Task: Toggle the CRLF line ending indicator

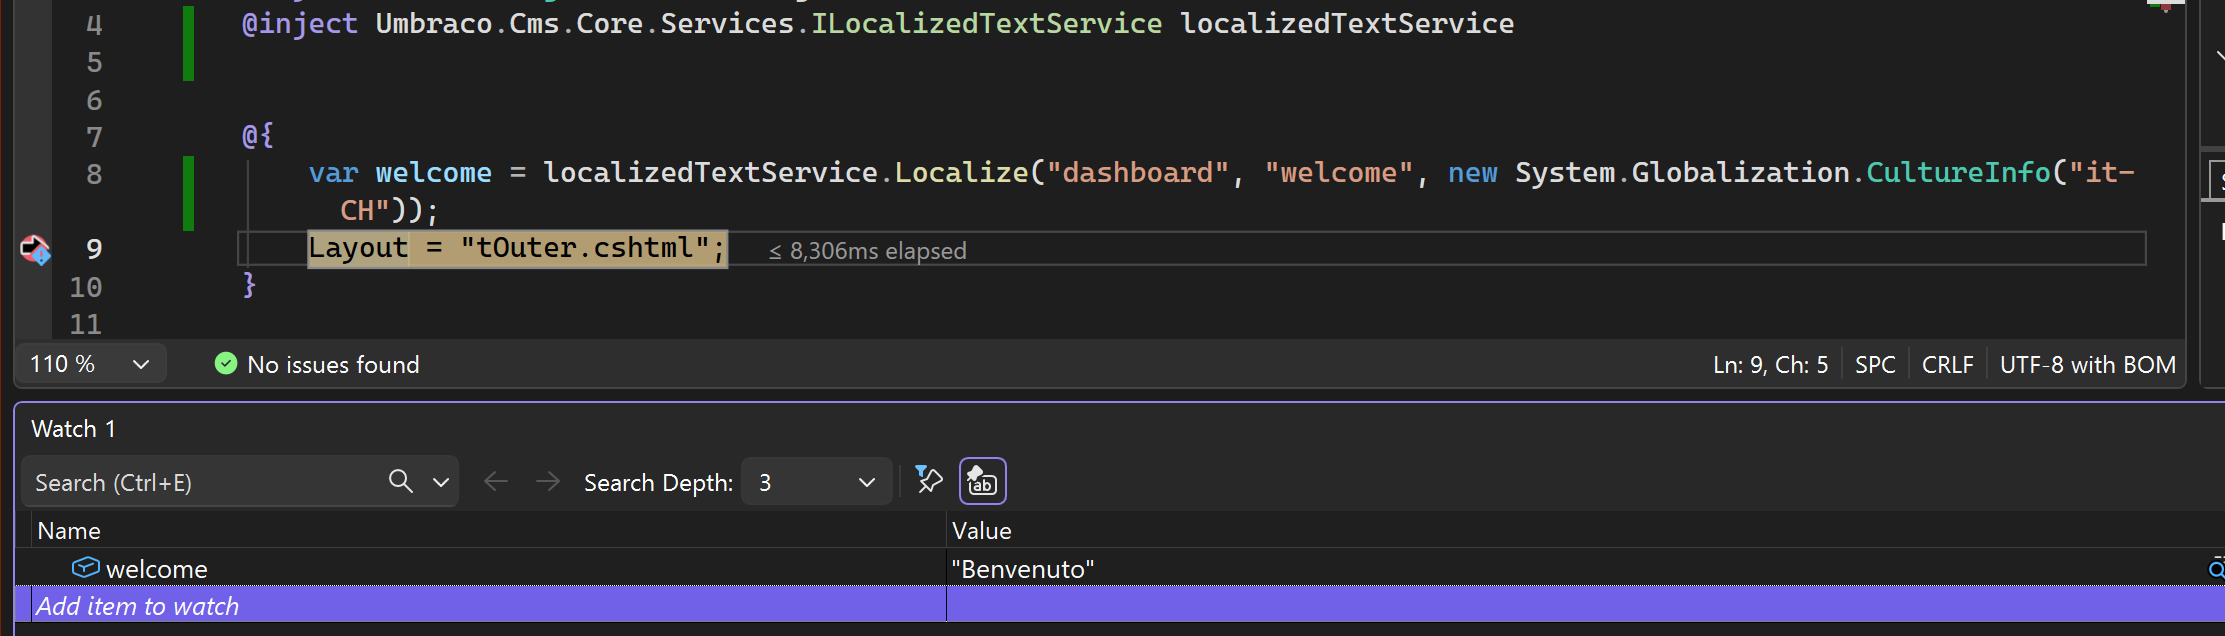Action: 1947,365
